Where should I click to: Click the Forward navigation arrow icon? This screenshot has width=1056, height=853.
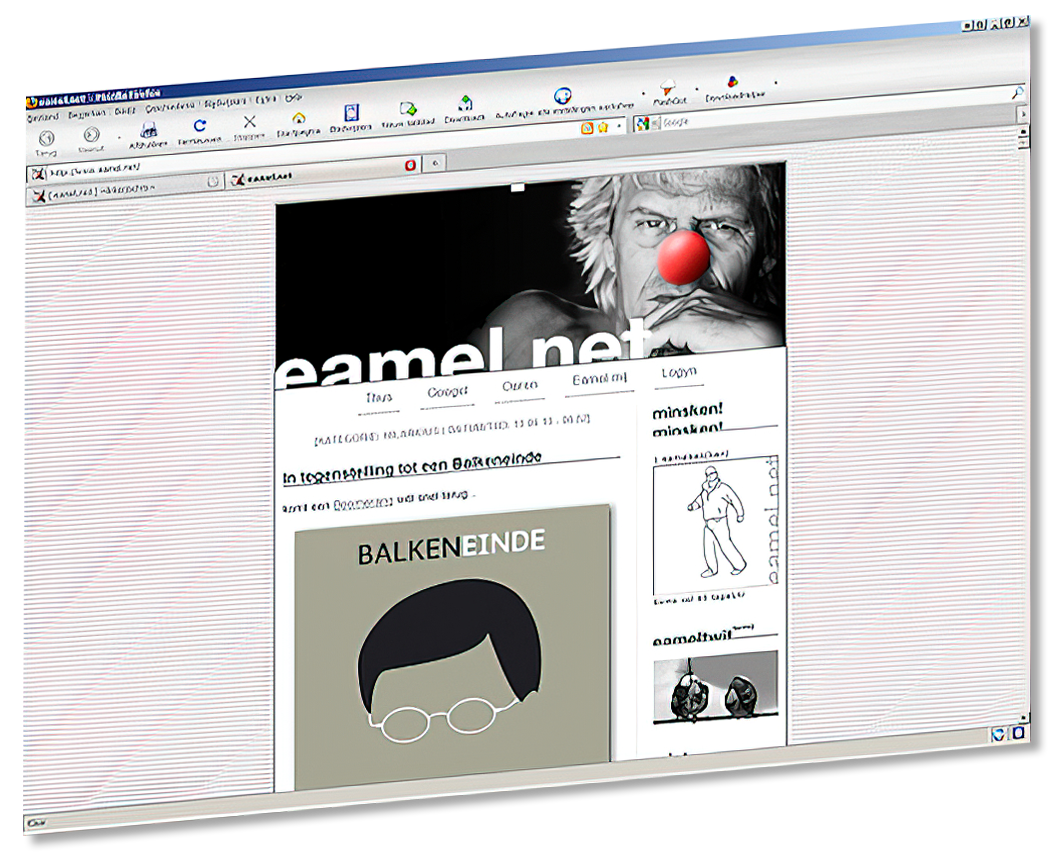(91, 135)
